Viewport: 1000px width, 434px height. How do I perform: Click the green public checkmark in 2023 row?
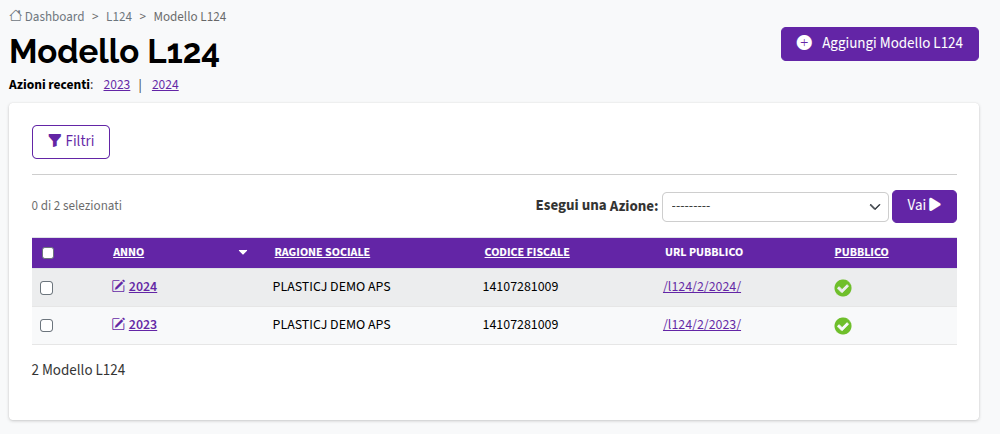click(842, 326)
